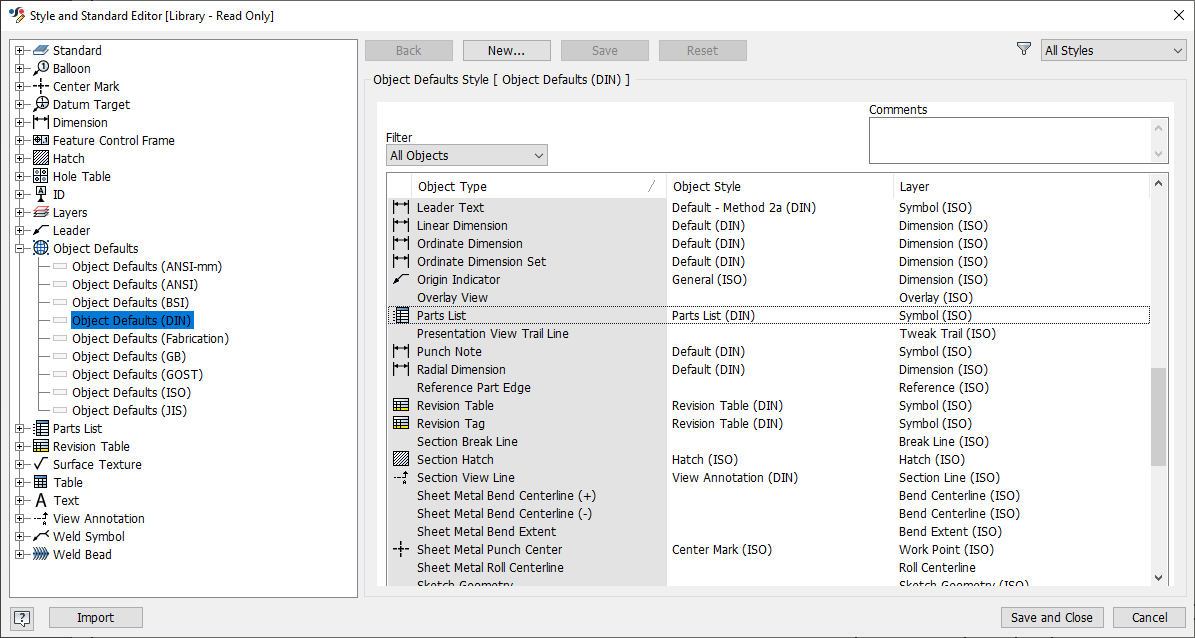Click the Balloon style icon in tree

tap(41, 69)
